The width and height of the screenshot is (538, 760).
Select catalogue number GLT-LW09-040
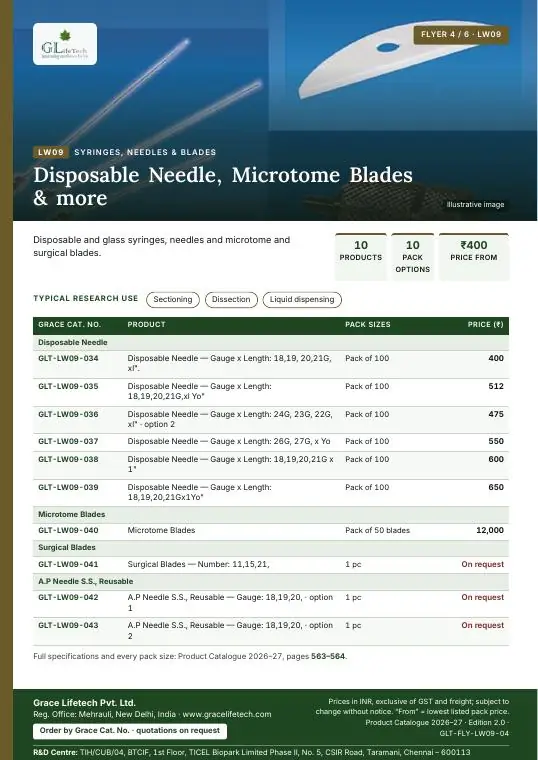(68, 531)
